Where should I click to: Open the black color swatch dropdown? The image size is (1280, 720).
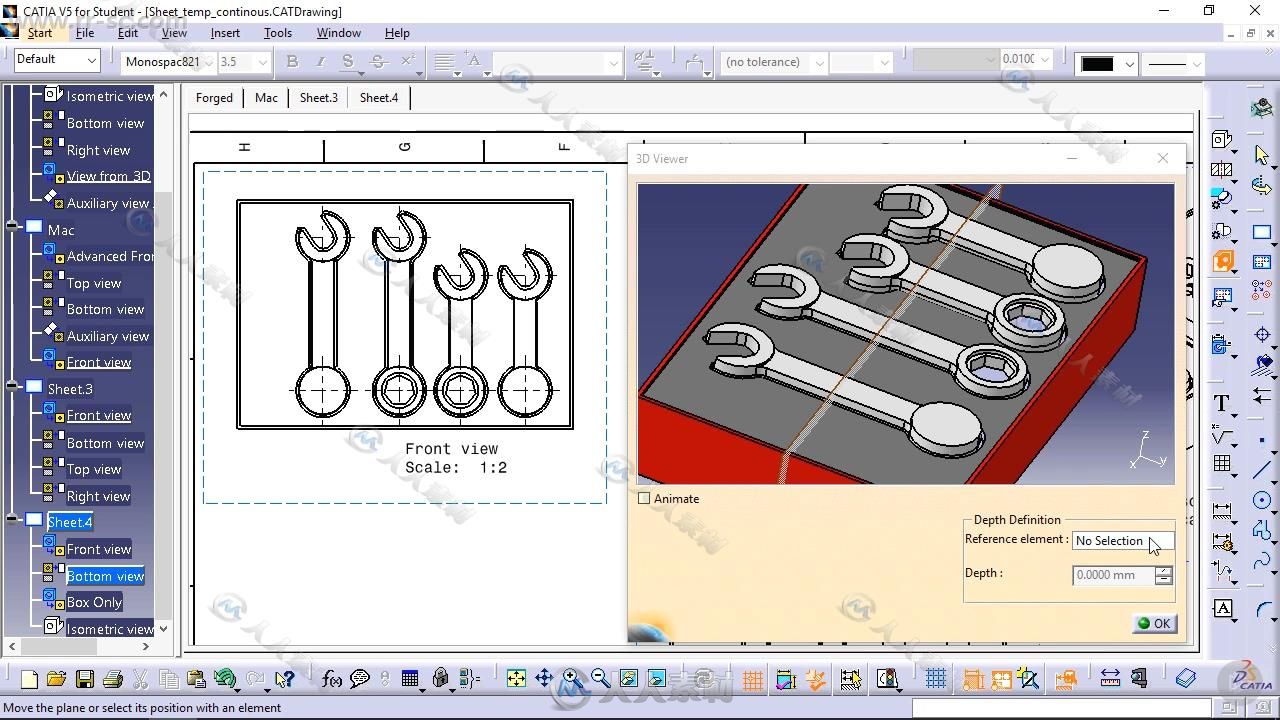coord(1130,64)
